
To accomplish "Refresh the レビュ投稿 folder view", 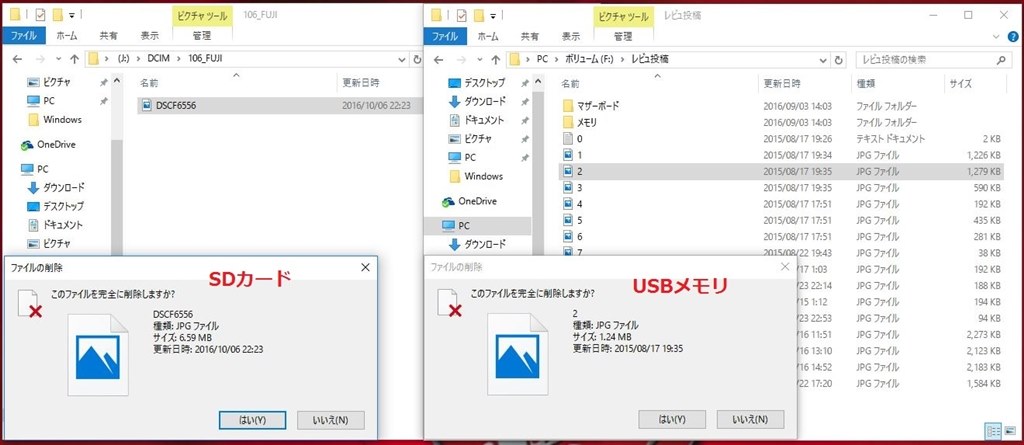I will click(839, 59).
